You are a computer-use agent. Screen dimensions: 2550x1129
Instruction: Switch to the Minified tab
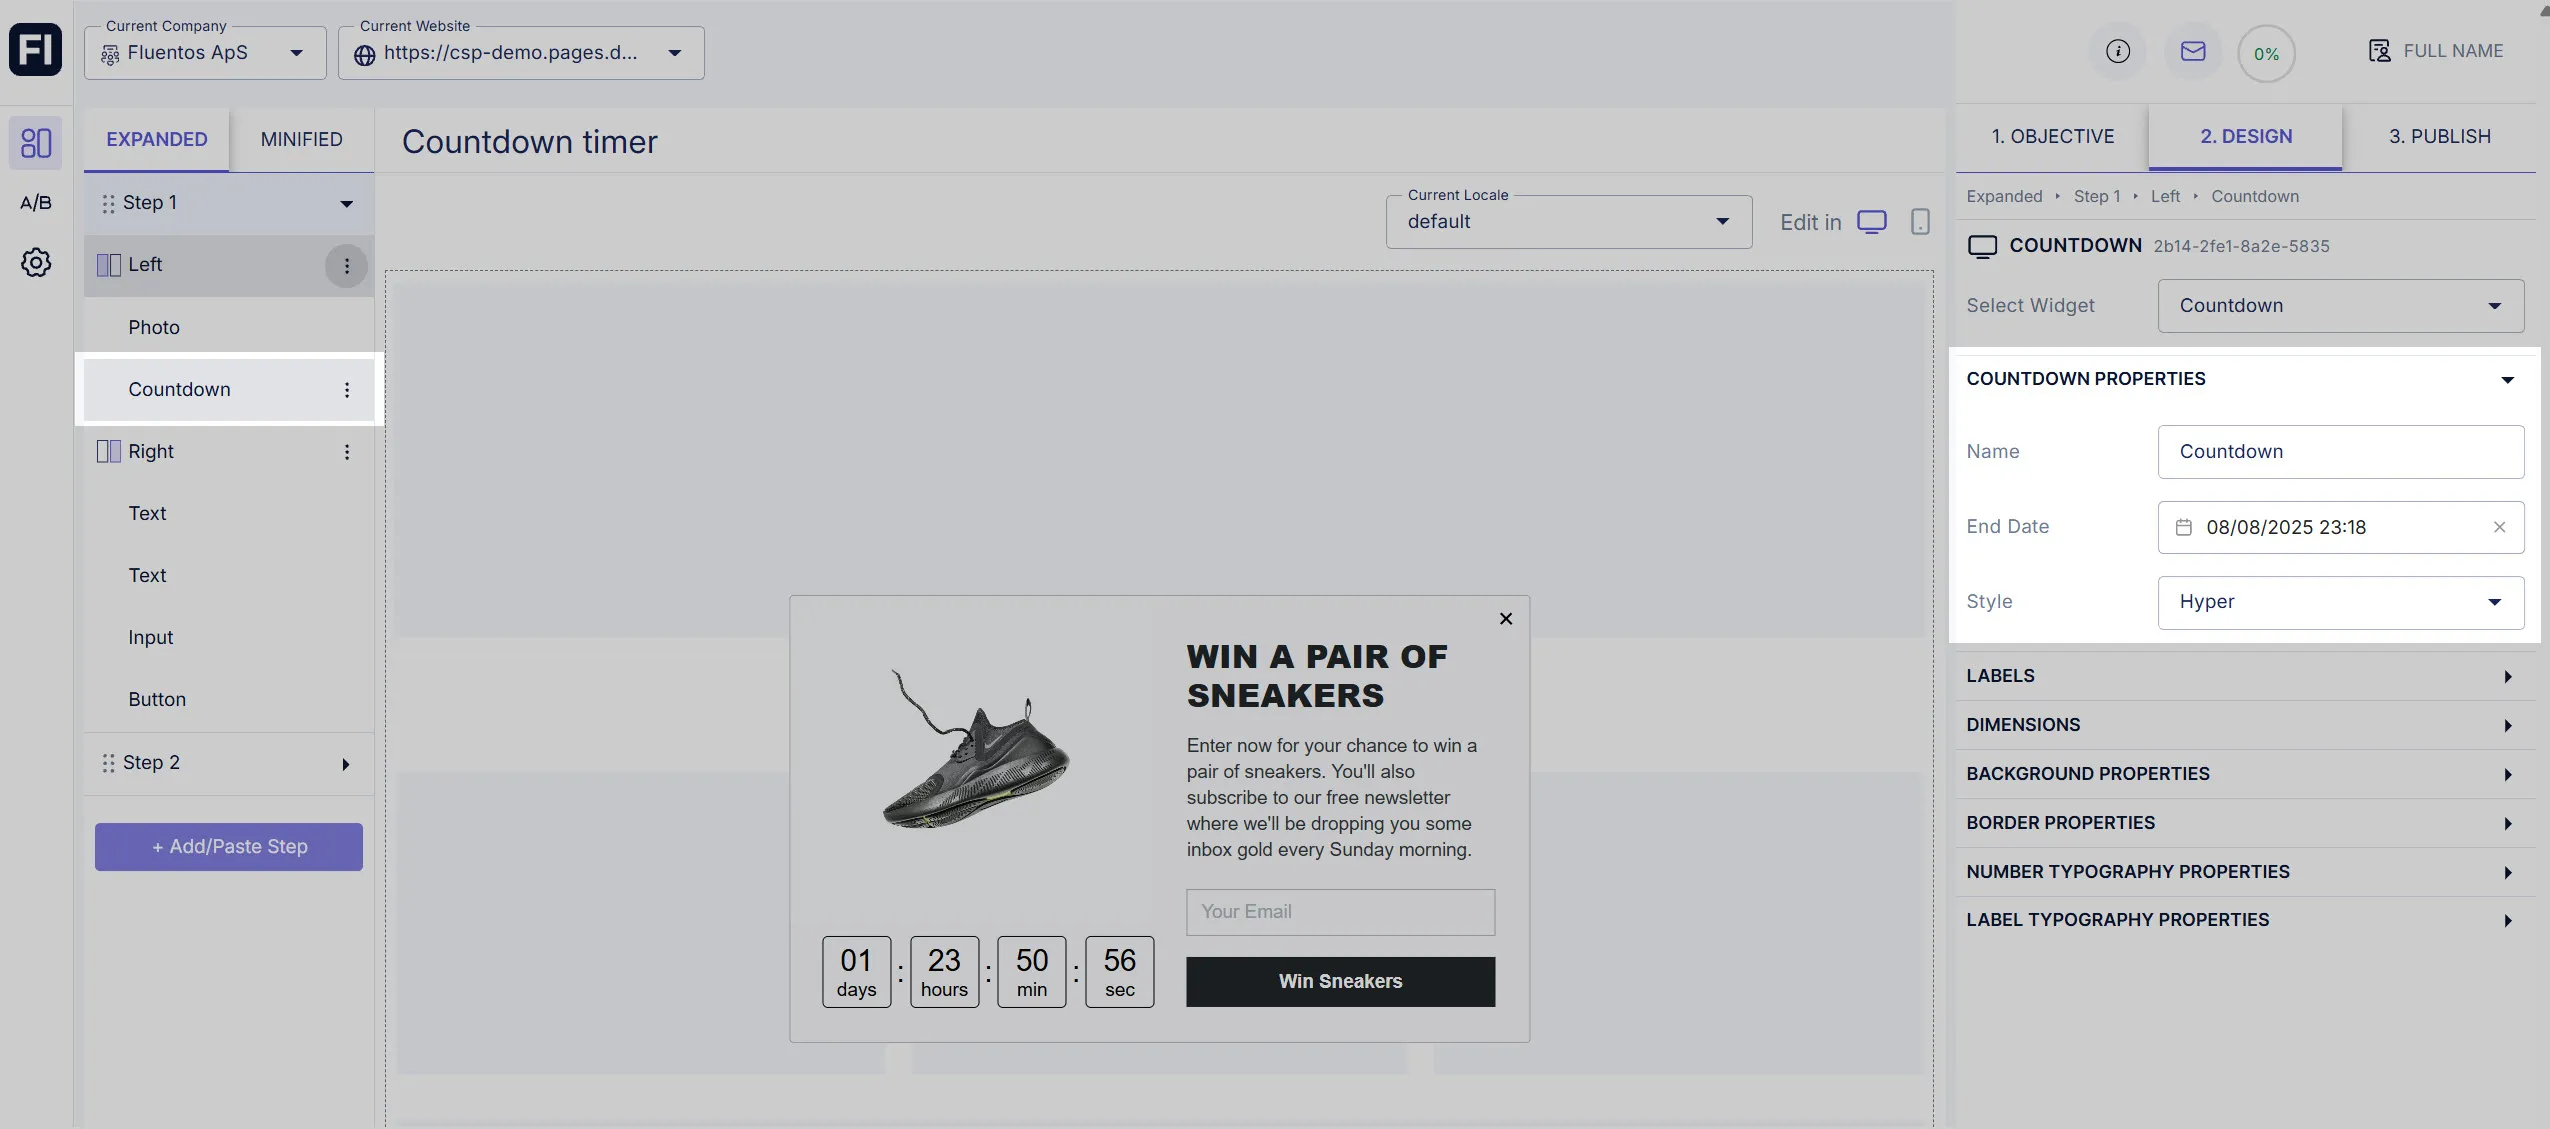click(x=301, y=140)
